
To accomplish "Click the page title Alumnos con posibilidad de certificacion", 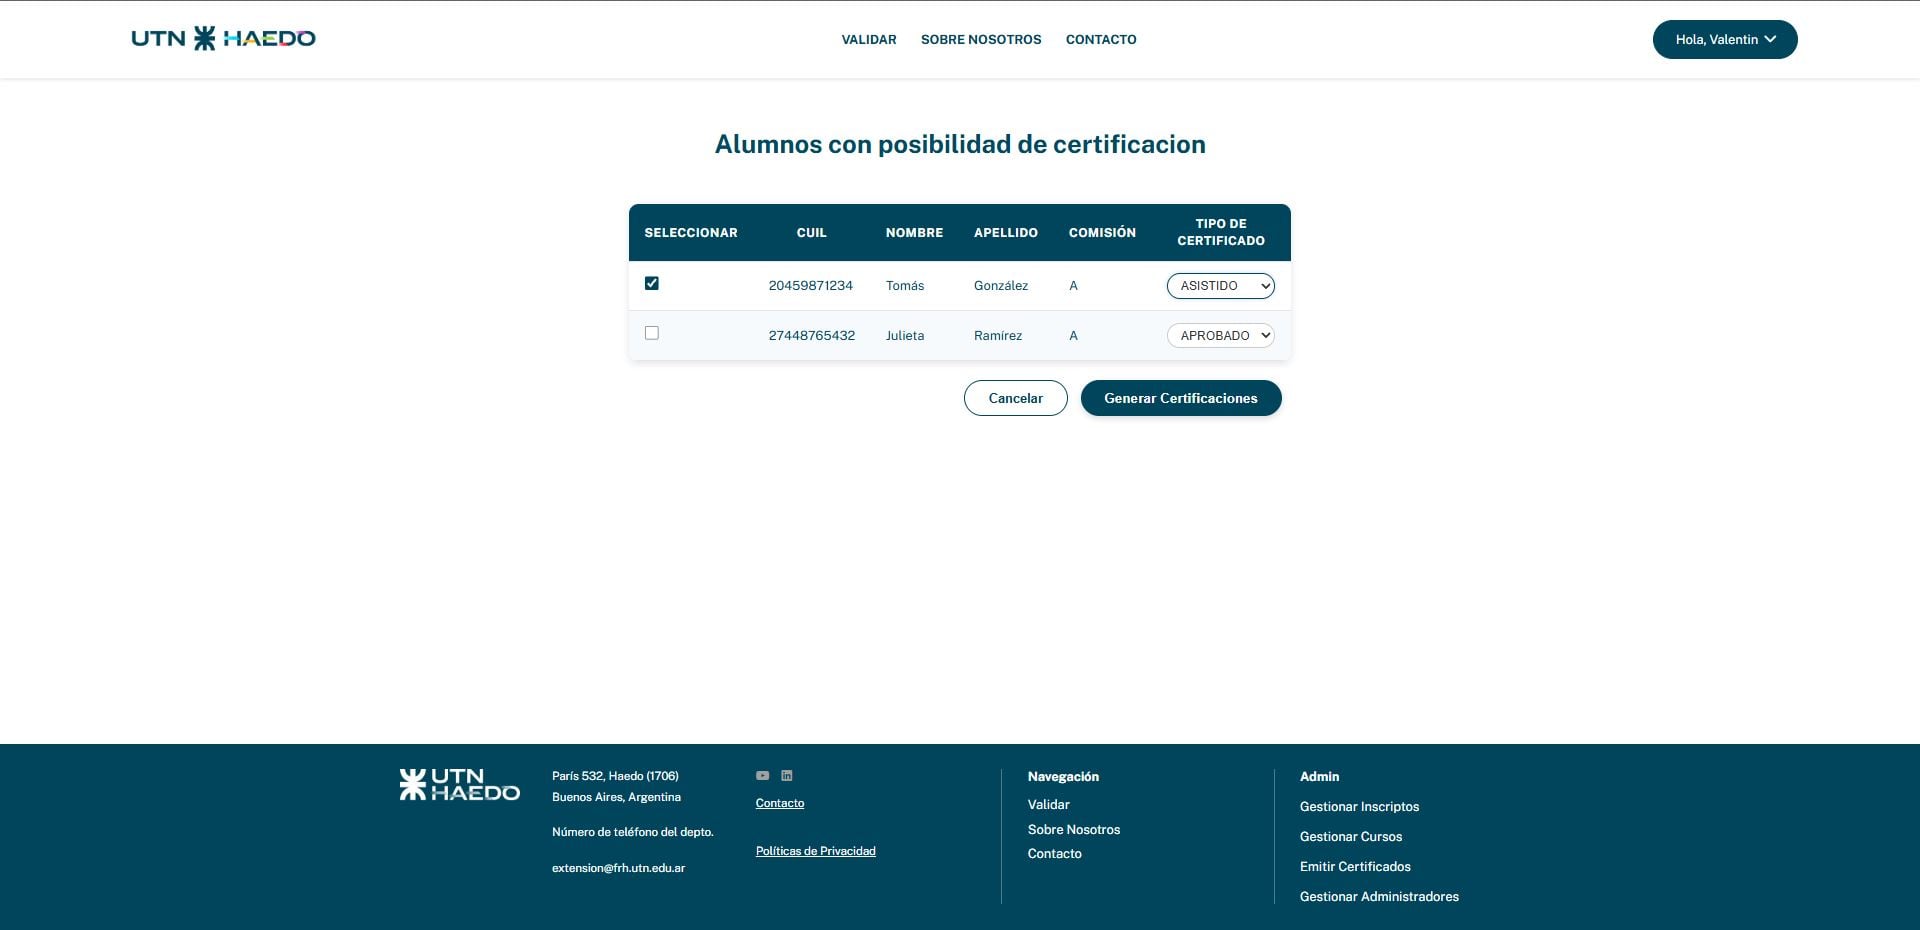I will [x=960, y=144].
